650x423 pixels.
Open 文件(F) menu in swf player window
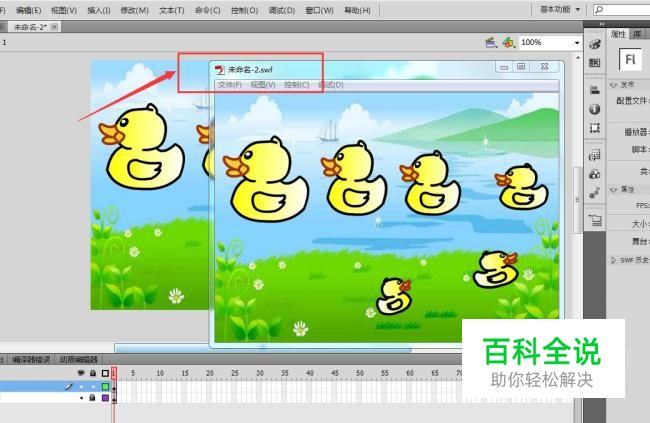(x=230, y=85)
